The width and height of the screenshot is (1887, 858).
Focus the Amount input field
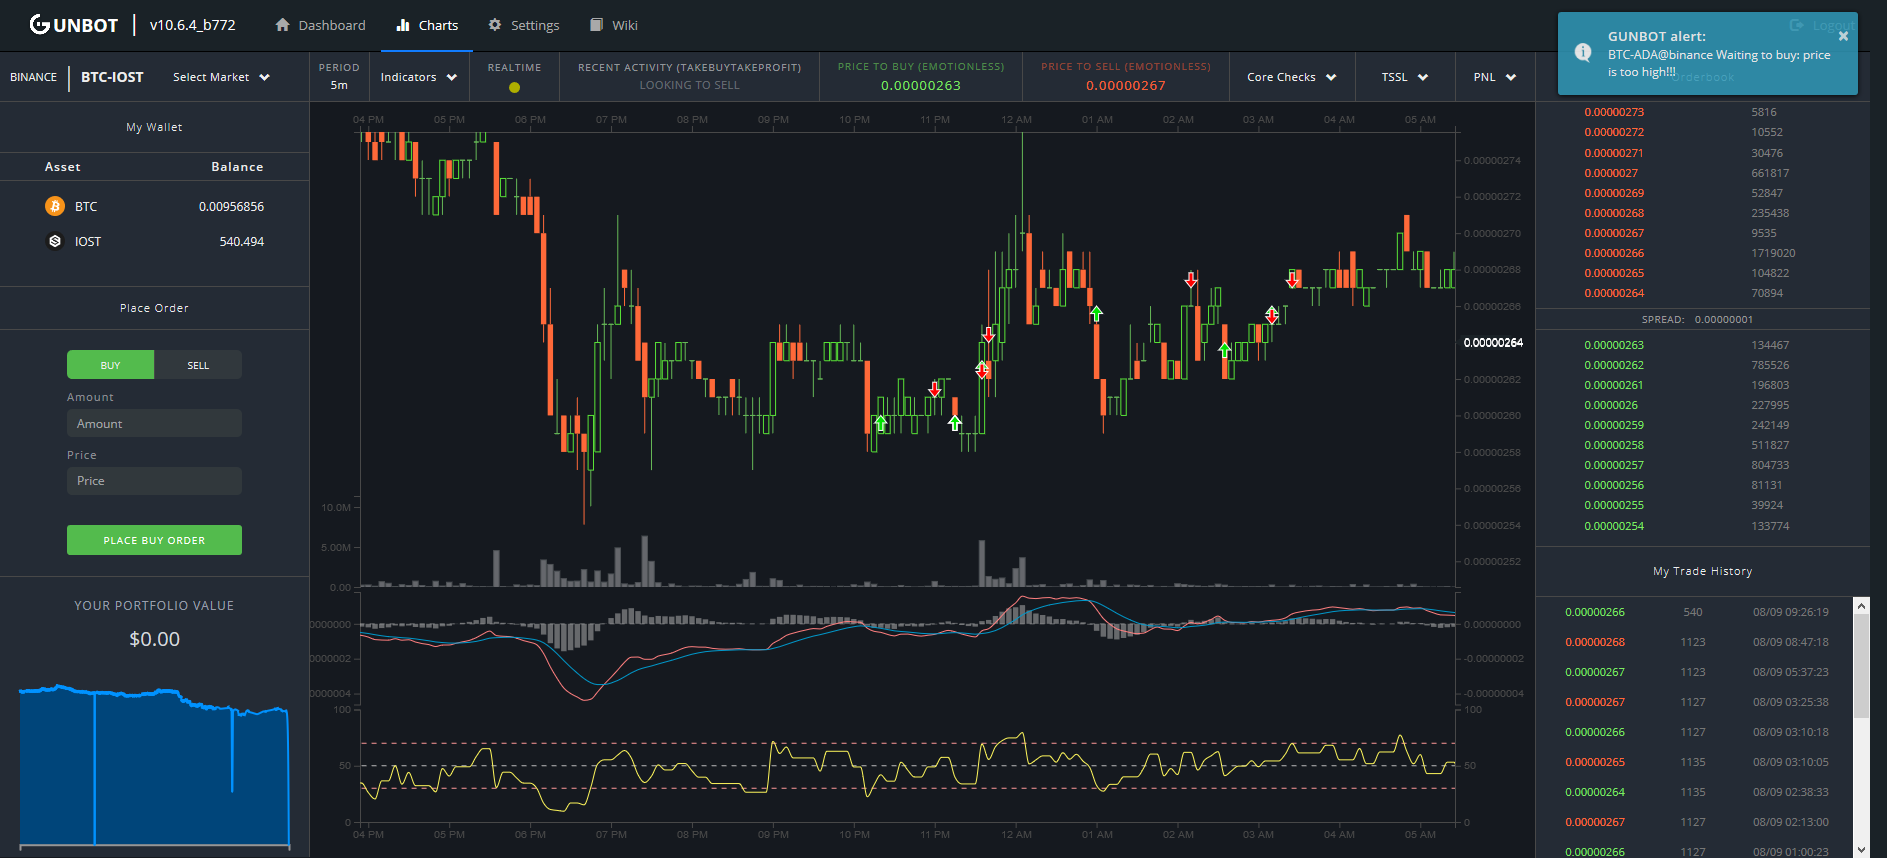coord(154,423)
